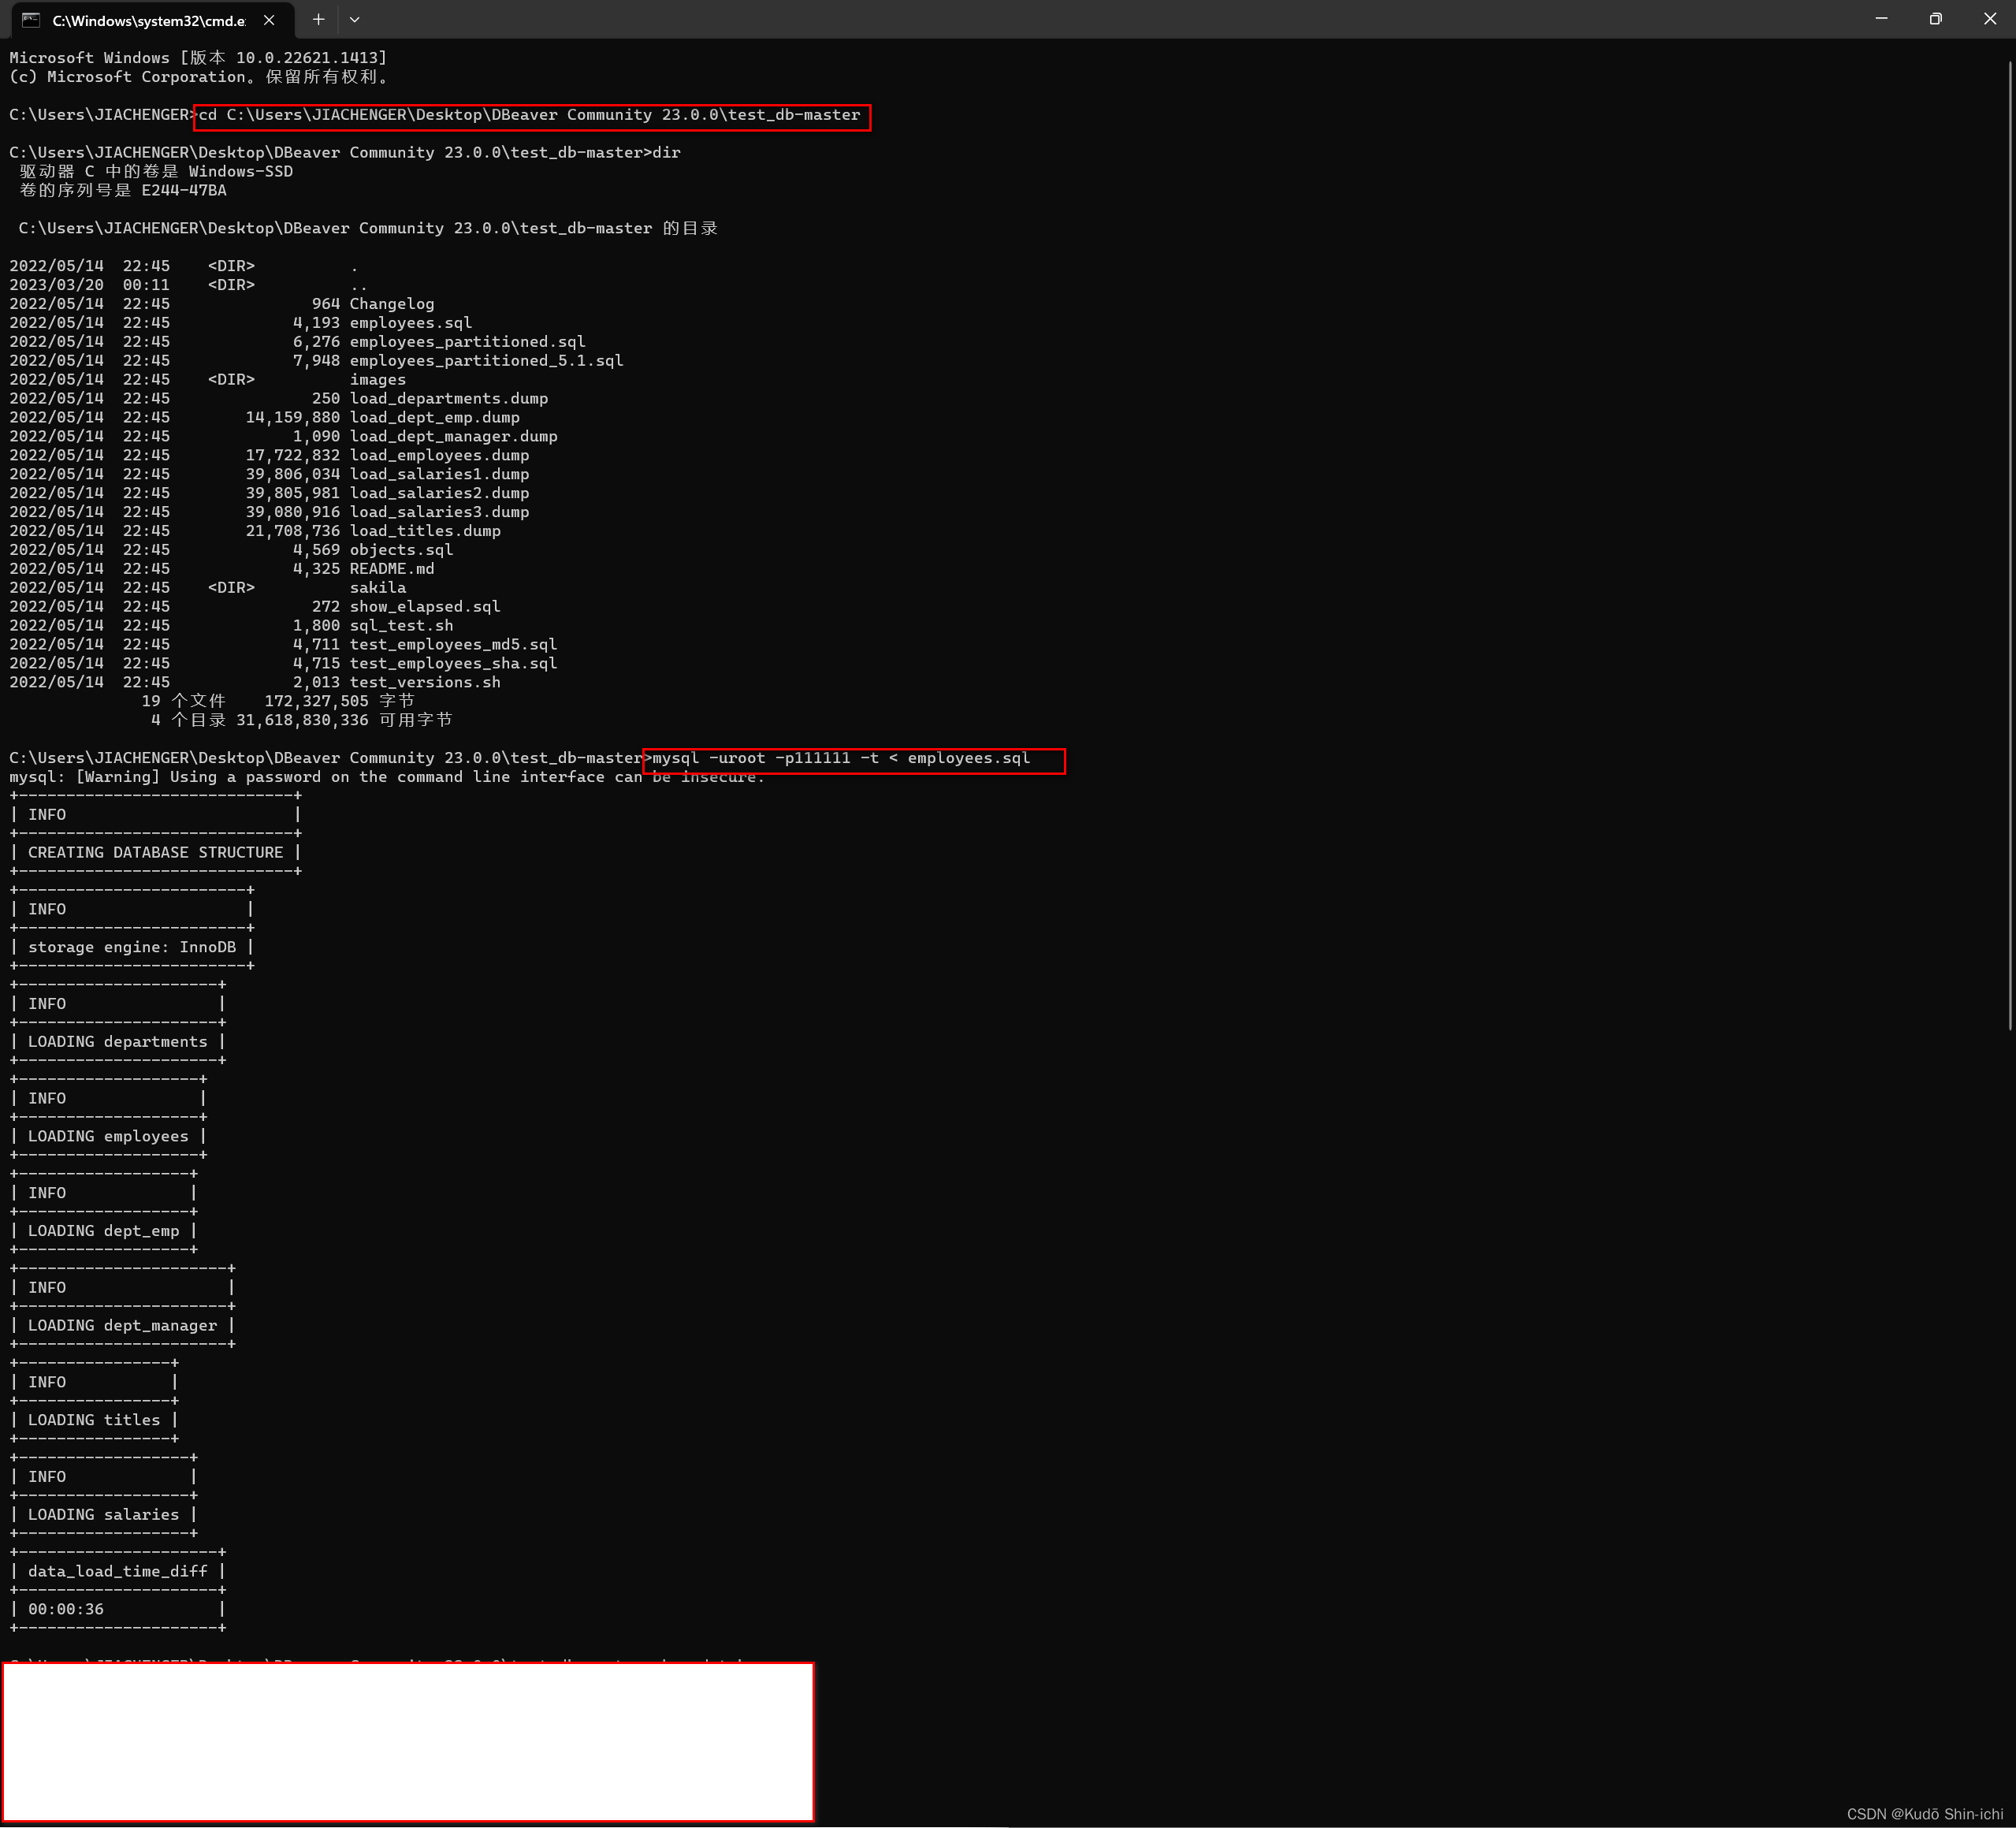Select the employees.sql filename in listing
Image resolution: width=2016 pixels, height=1828 pixels.
(410, 322)
